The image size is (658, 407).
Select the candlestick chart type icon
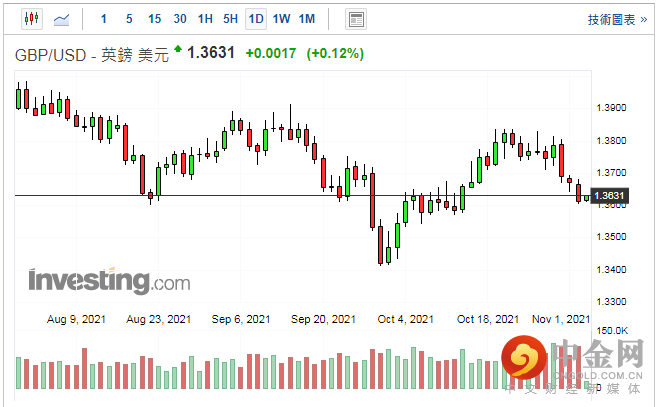tap(30, 18)
